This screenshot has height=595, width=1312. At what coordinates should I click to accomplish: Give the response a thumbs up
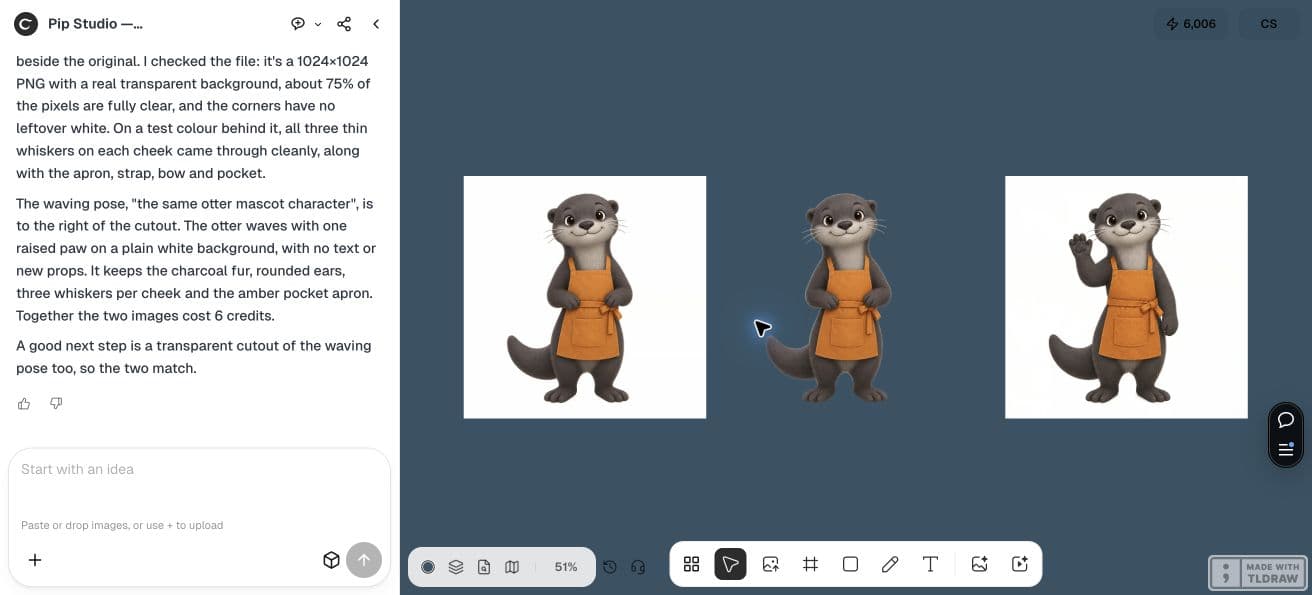pyautogui.click(x=24, y=403)
